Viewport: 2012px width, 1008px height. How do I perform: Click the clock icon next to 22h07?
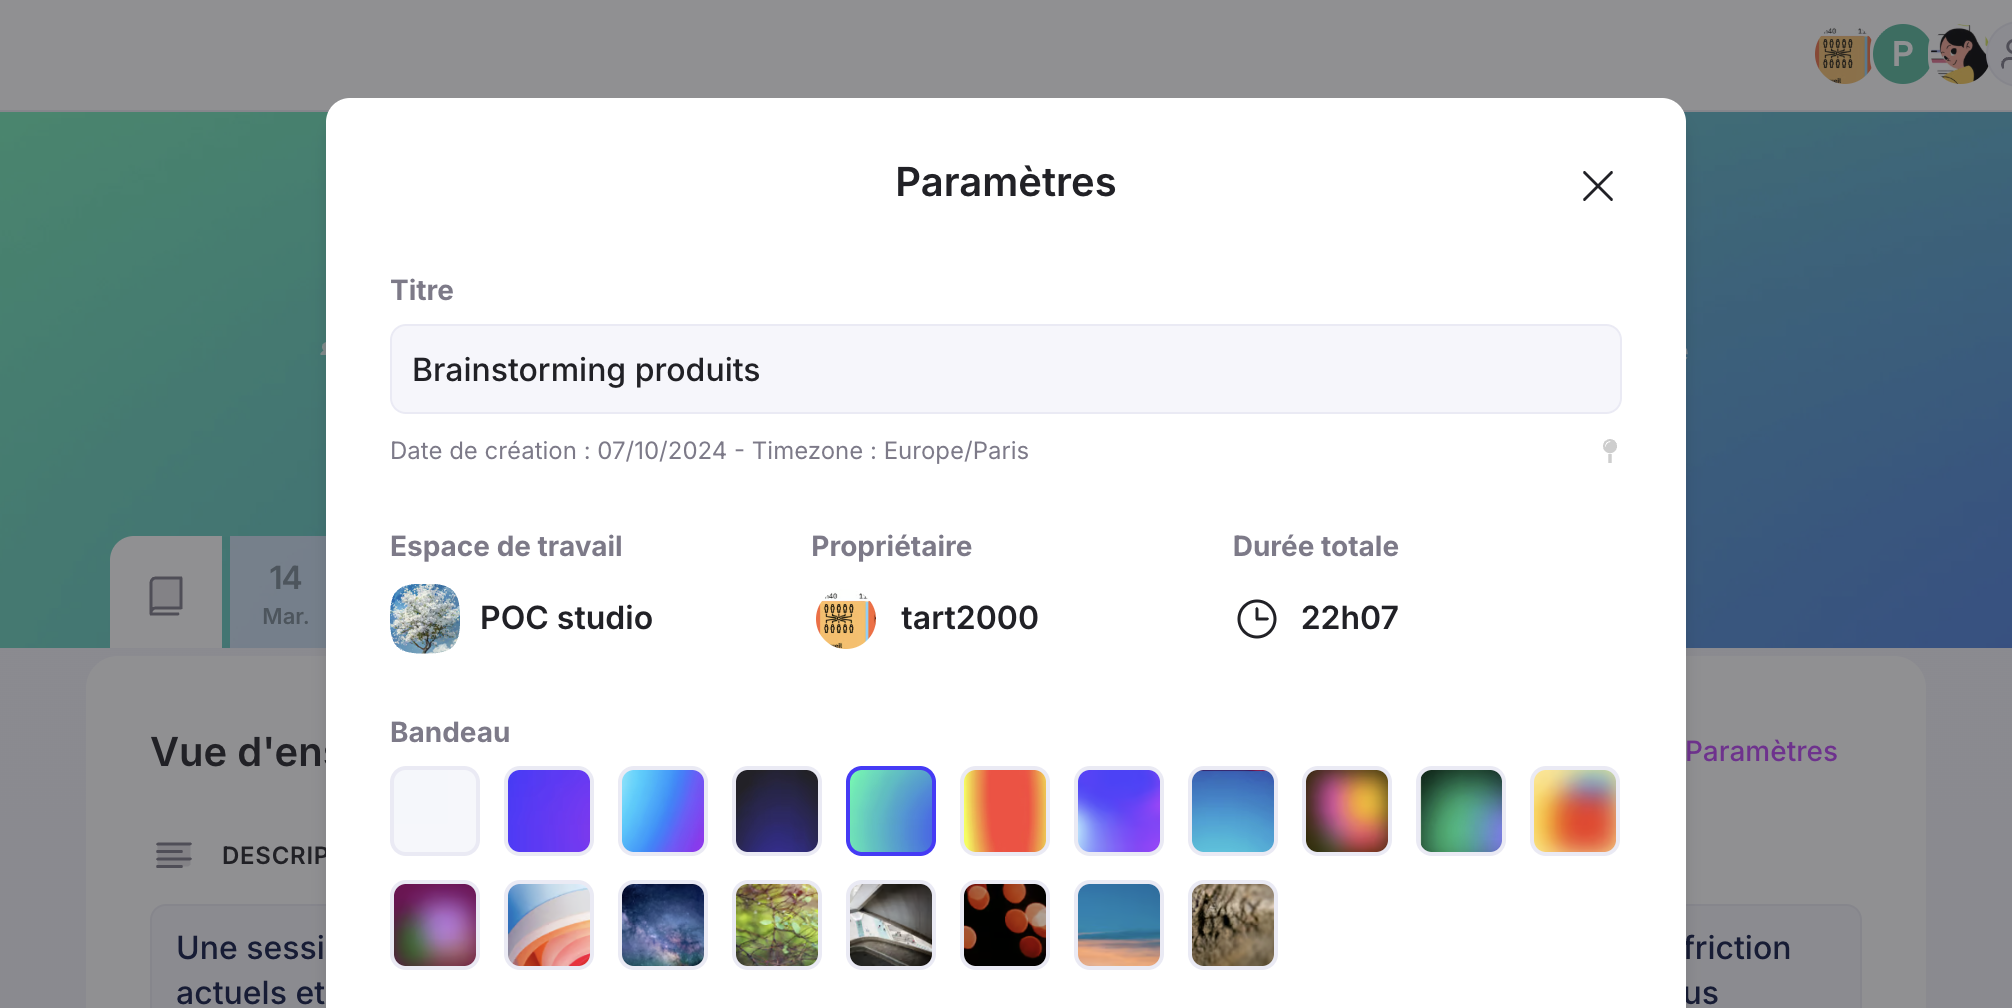[1256, 618]
